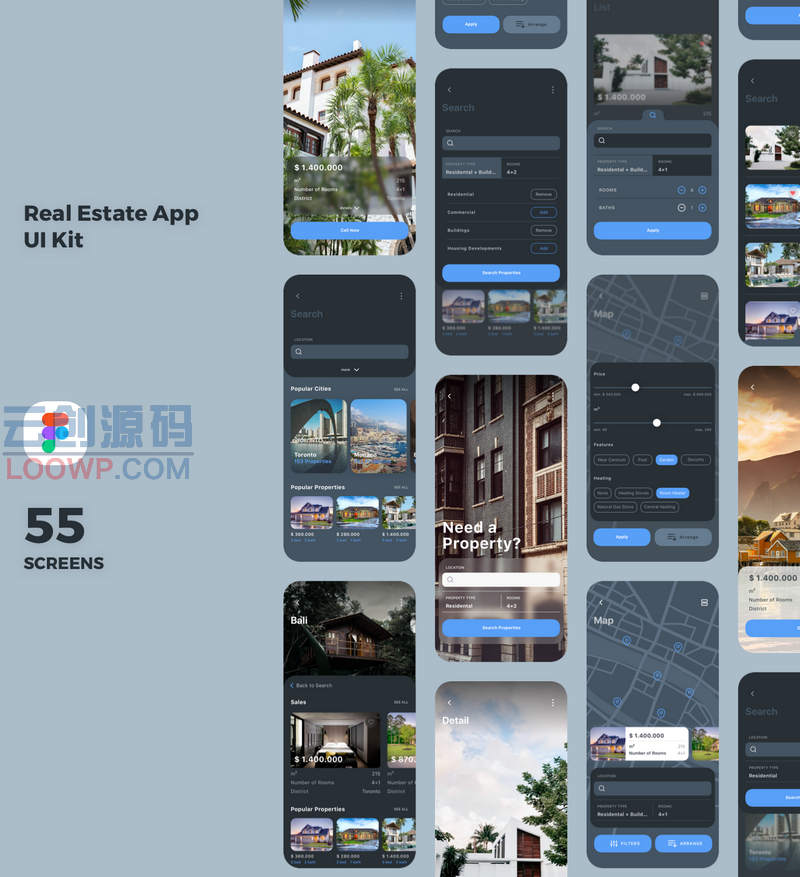Select the Central Heating chip
800x877 pixels.
[x=660, y=507]
